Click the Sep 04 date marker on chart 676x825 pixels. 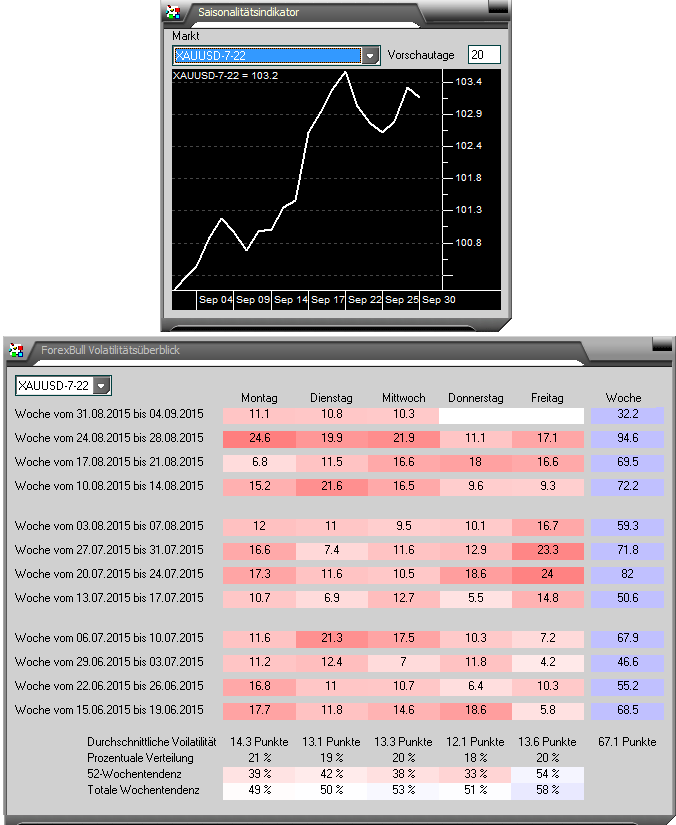215,300
